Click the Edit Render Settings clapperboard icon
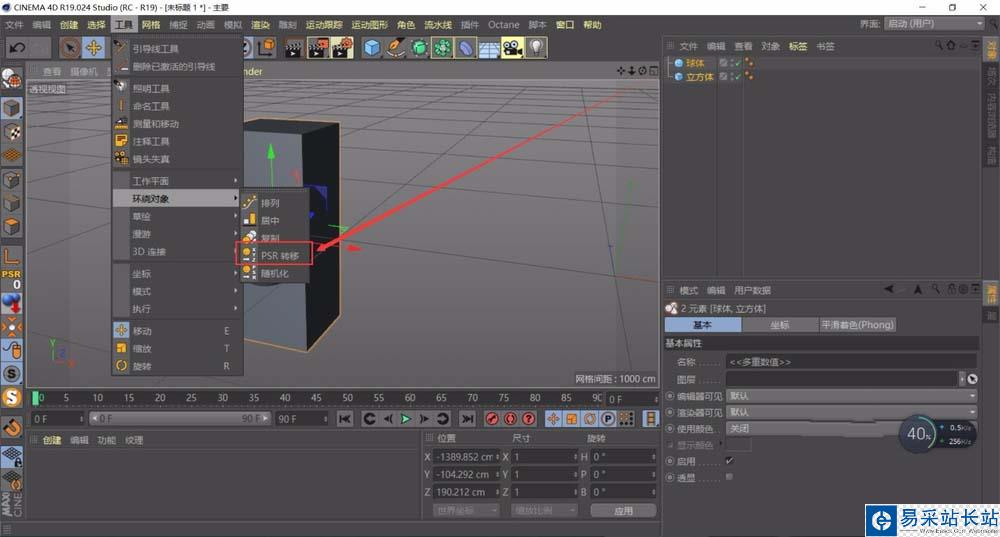 coord(343,47)
